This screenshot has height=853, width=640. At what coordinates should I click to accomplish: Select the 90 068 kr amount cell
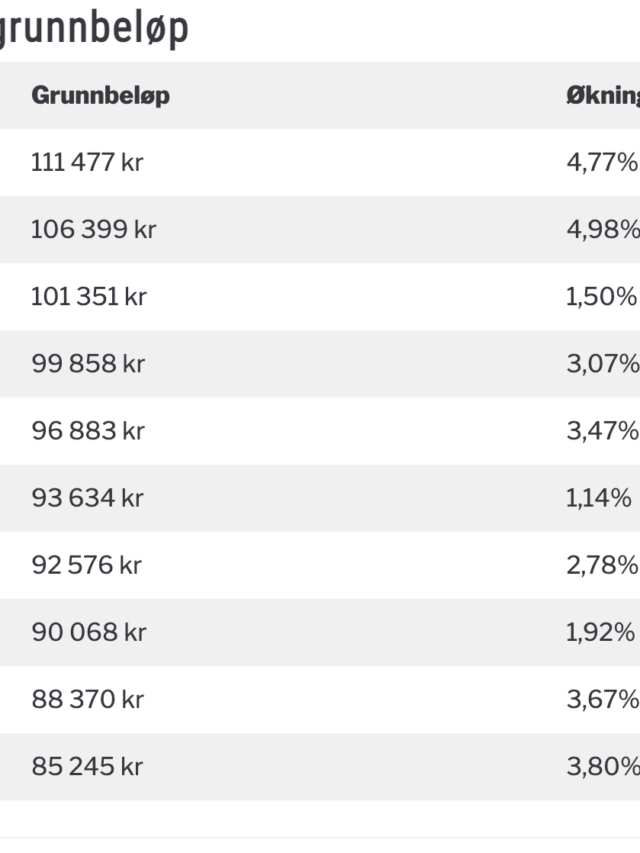coord(89,632)
